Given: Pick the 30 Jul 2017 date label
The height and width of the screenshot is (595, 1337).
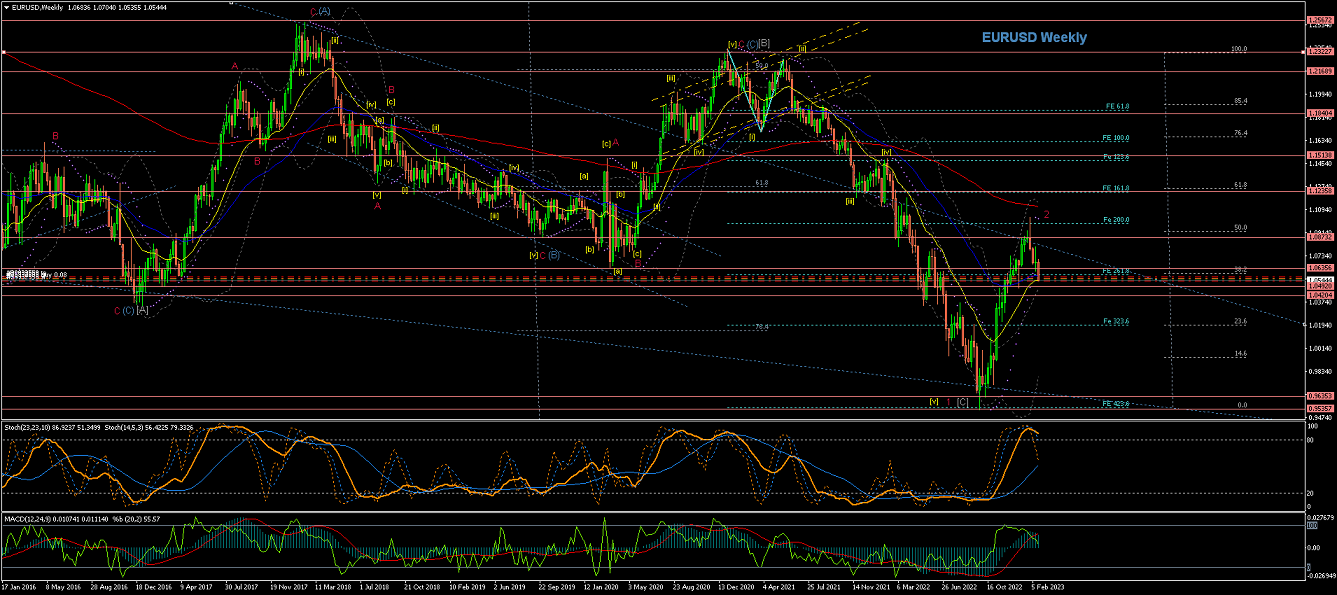Looking at the screenshot, I should click(x=244, y=589).
